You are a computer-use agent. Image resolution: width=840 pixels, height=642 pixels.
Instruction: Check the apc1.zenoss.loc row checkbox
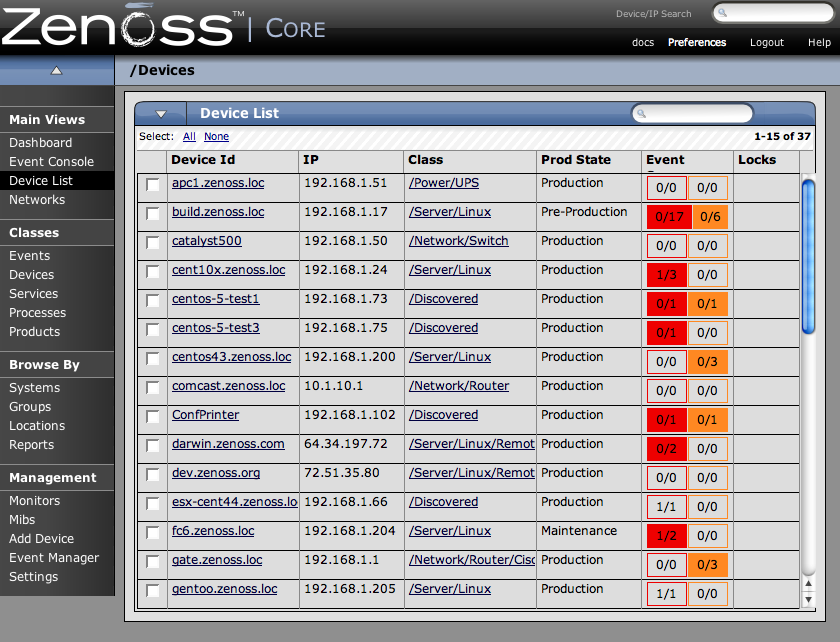(x=153, y=185)
